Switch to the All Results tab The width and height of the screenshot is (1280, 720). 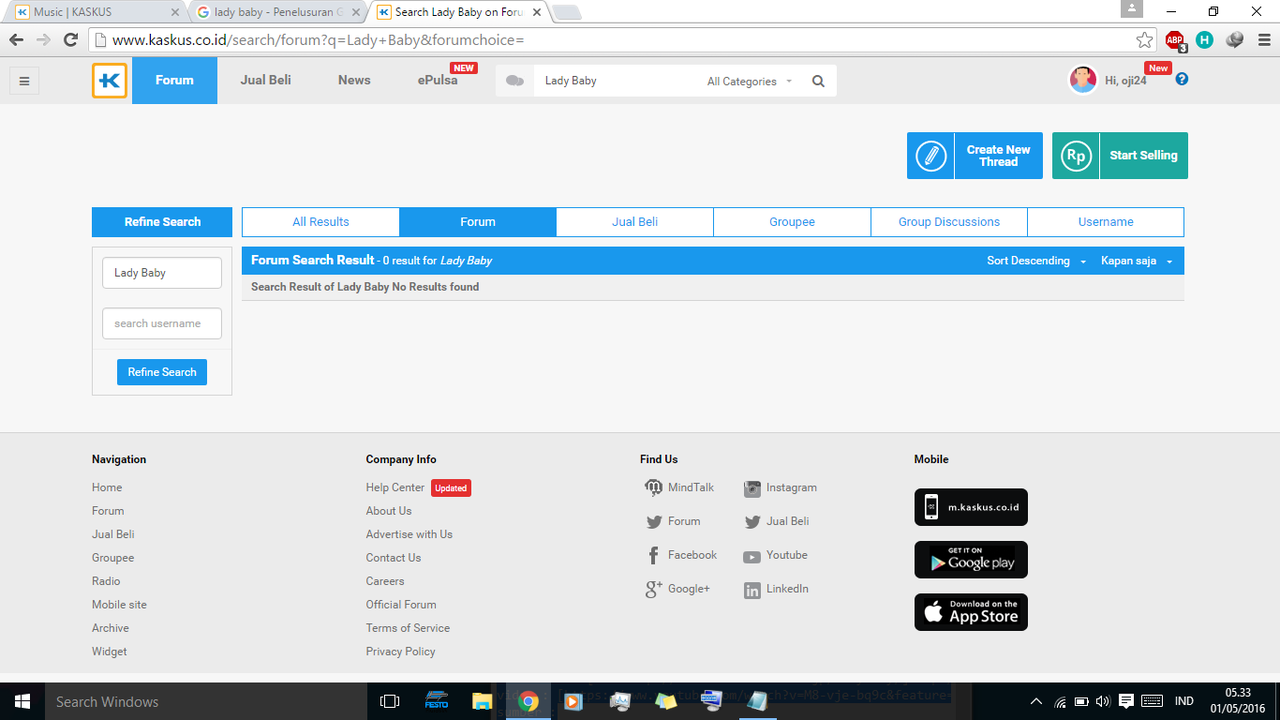[x=321, y=222]
